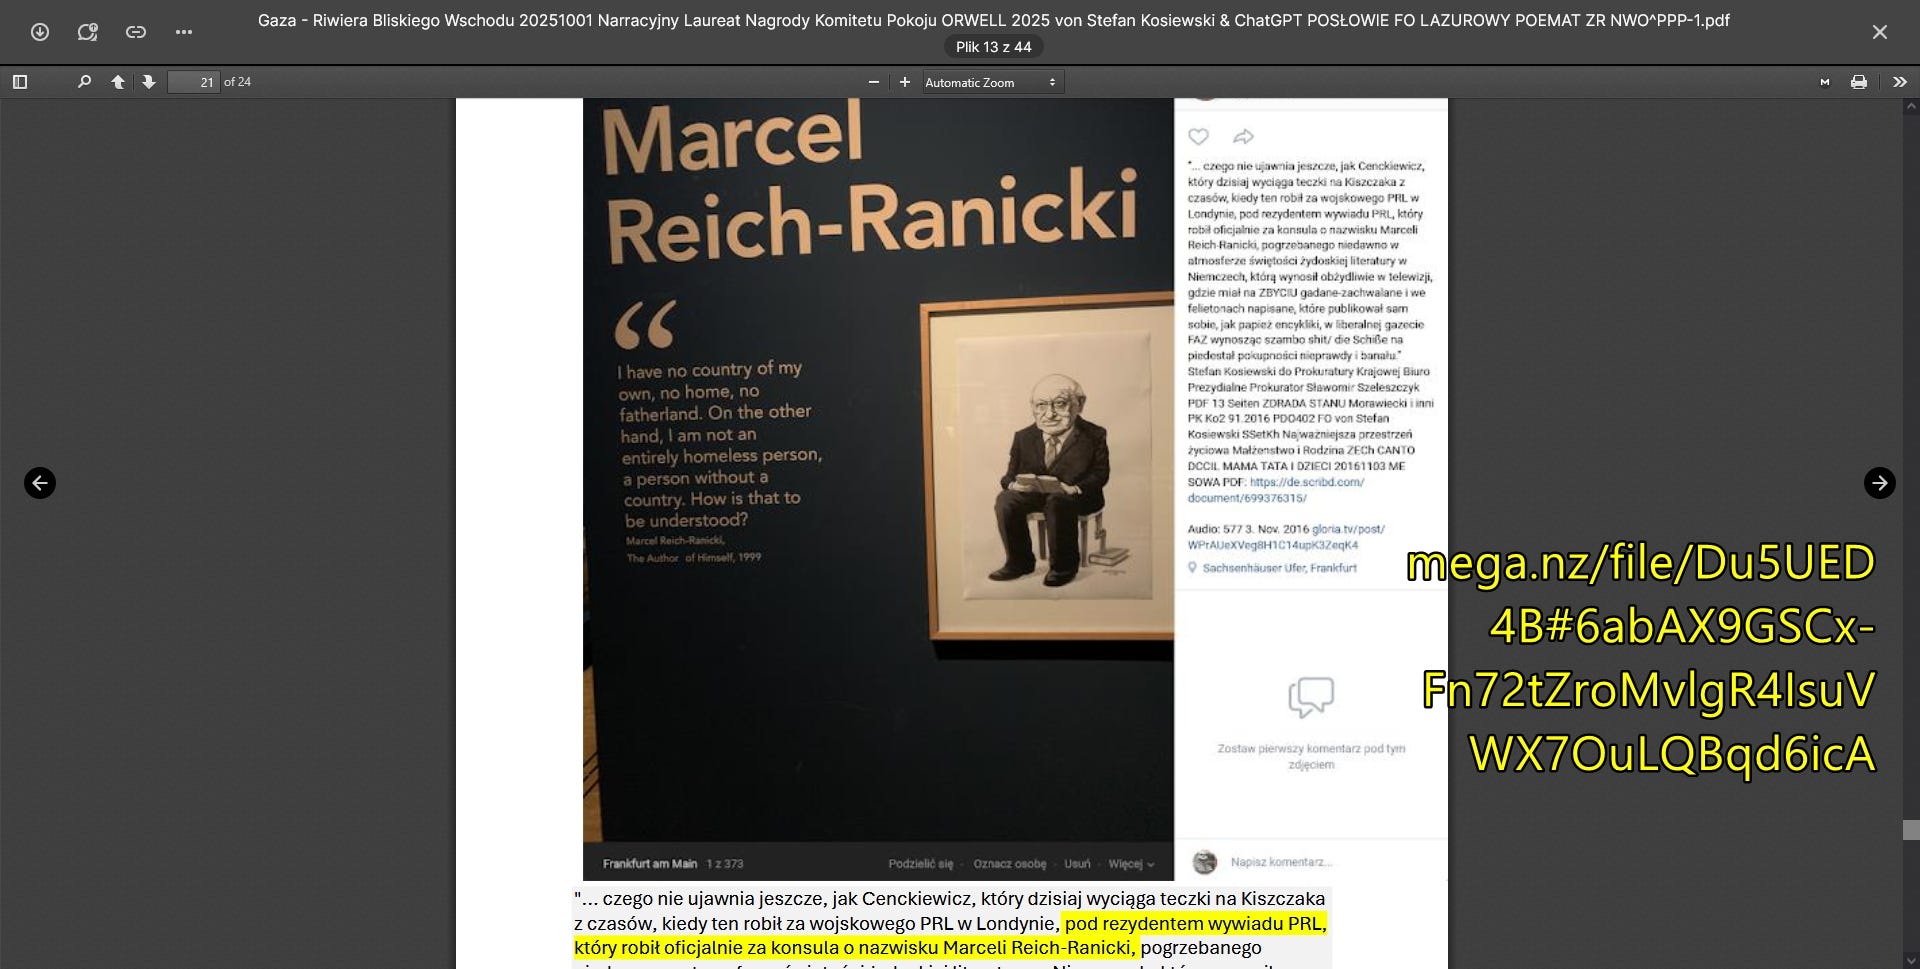The width and height of the screenshot is (1920, 969).
Task: Click the Sachsenhäuser Ufer, Frankfurt location
Action: pyautogui.click(x=1279, y=568)
